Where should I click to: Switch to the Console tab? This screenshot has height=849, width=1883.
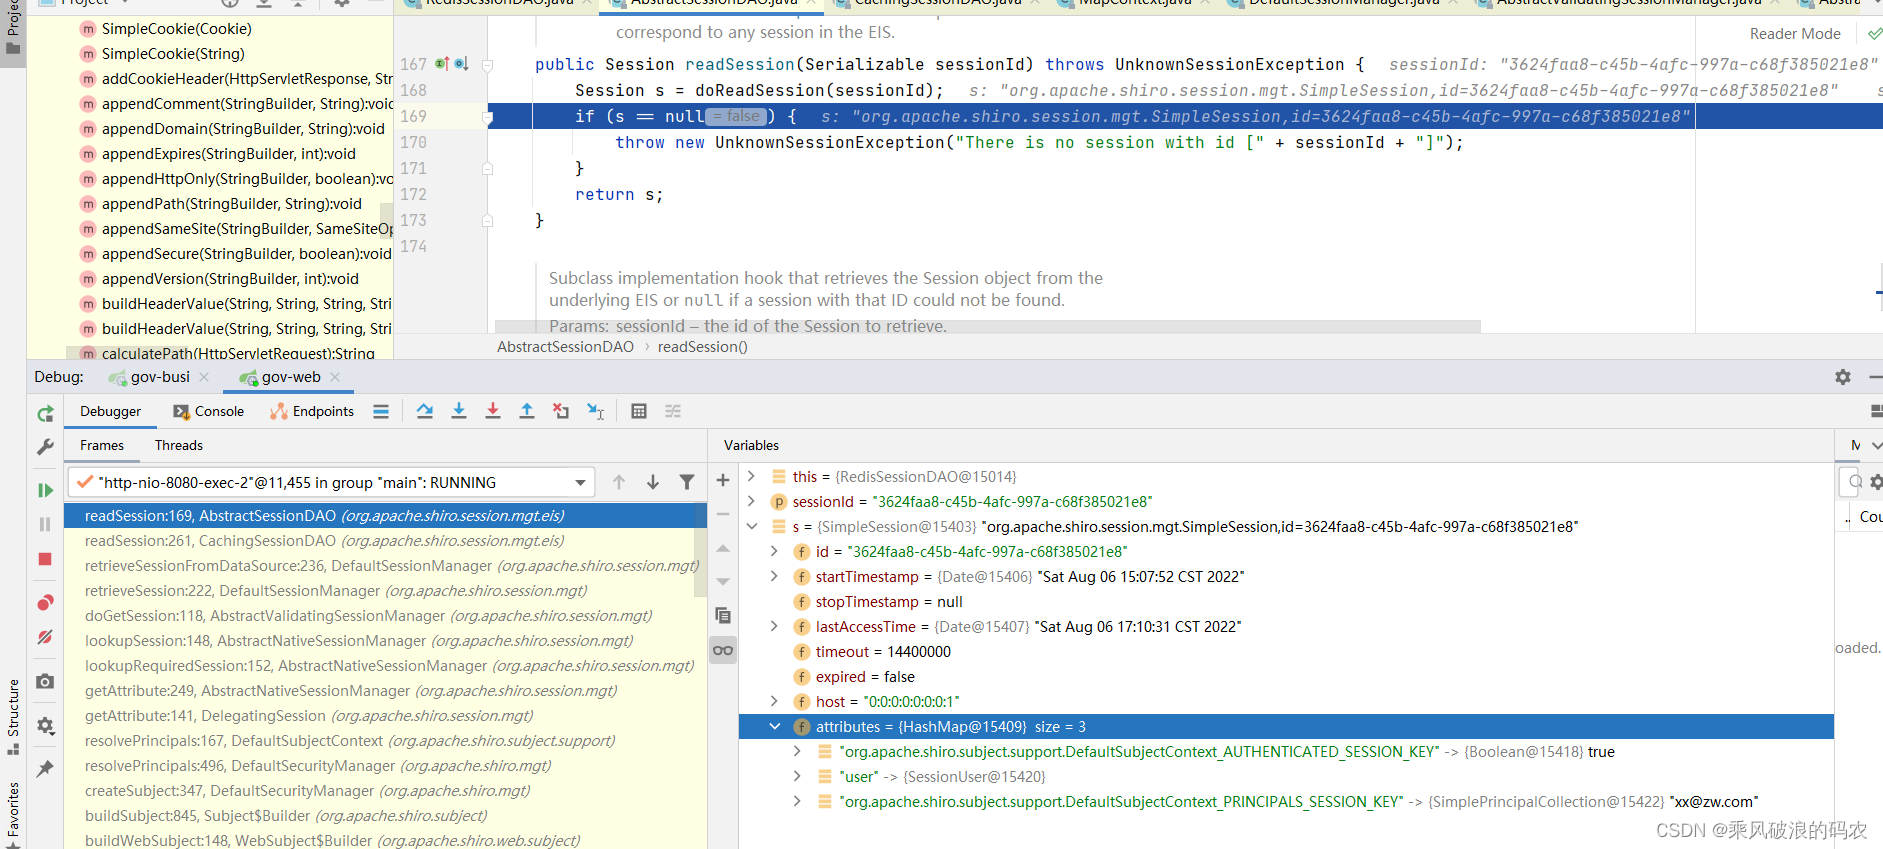point(208,411)
